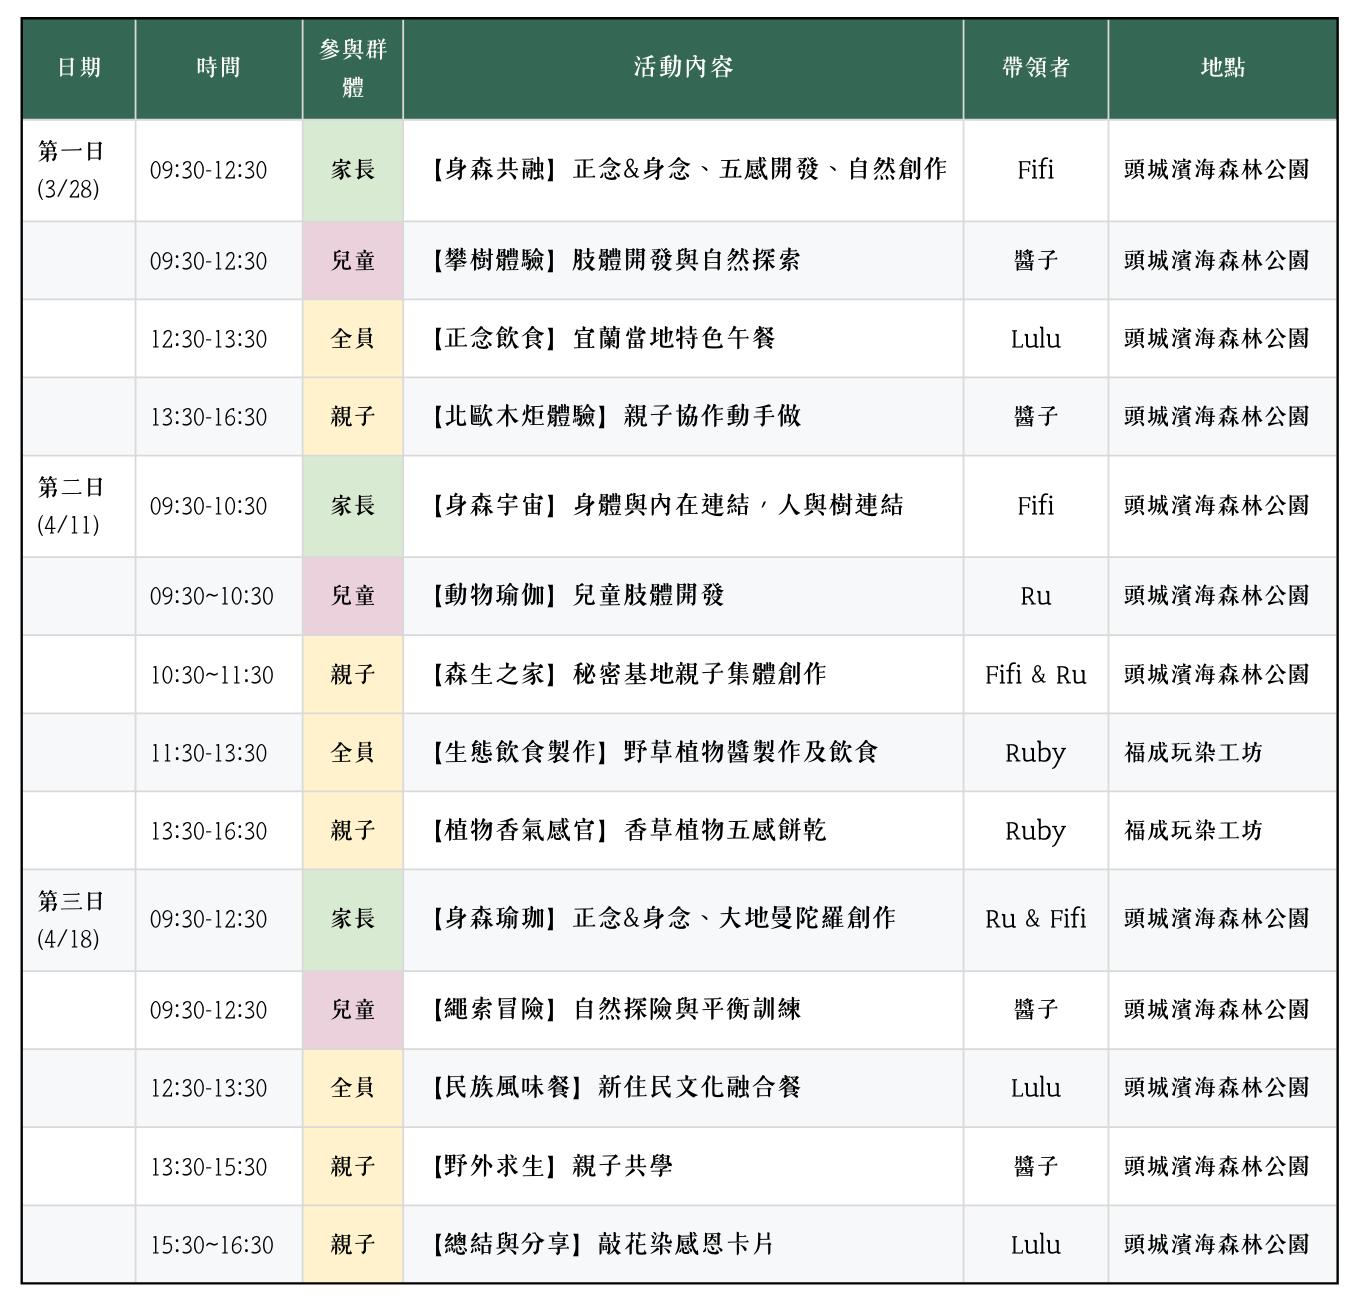Click the 【身森共融】 activity cell
This screenshot has width=1371, height=1300.
pos(688,170)
